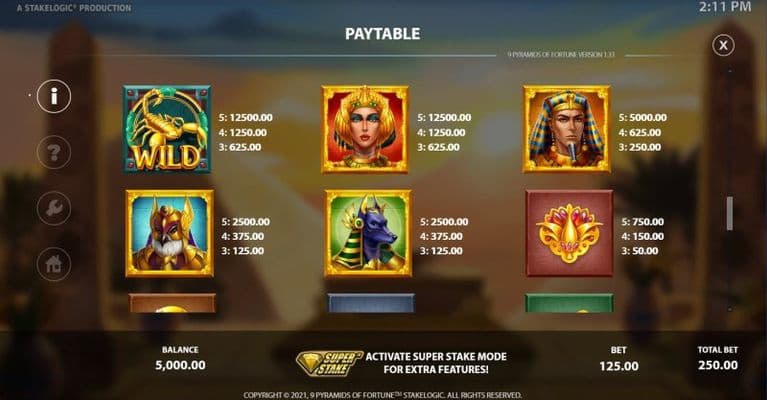This screenshot has width=767, height=400.
Task: Select the golden lotus symbol
Action: [569, 234]
